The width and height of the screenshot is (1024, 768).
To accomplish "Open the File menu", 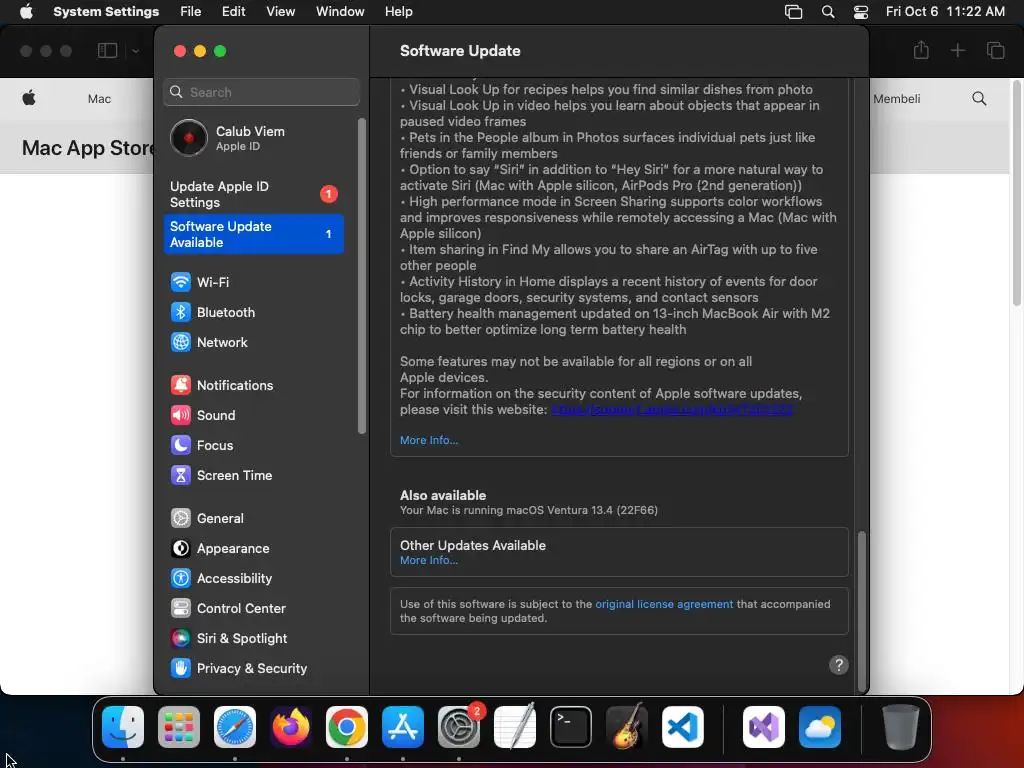I will click(x=191, y=12).
